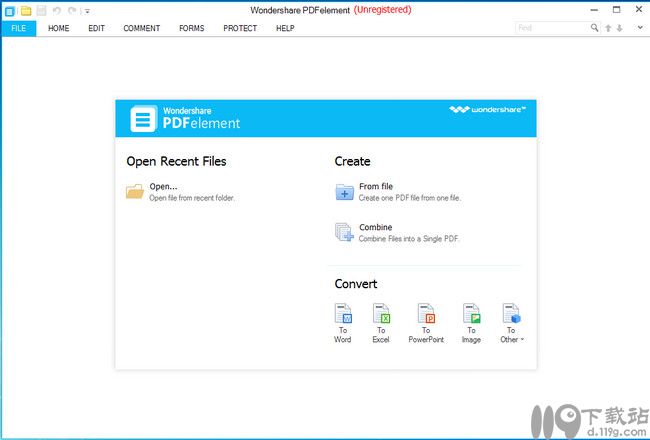650x440 pixels.
Task: Click the Combine label
Action: pos(376,227)
